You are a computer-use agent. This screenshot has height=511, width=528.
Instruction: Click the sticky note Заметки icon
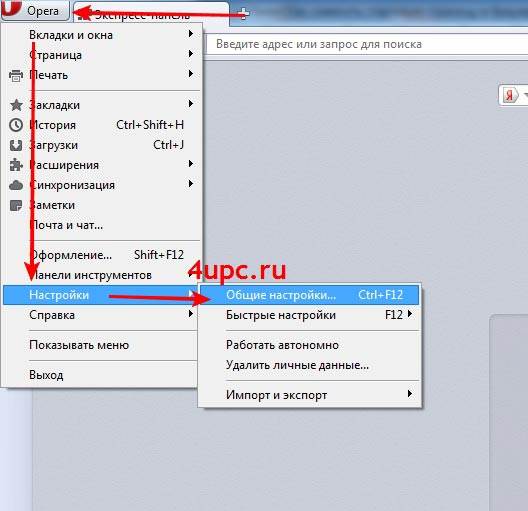(16, 205)
